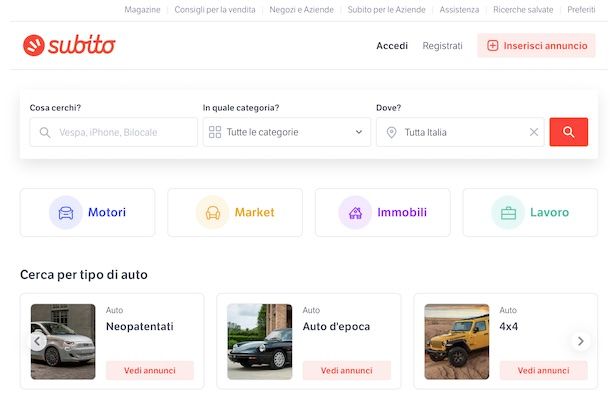
Task: Open Ricerche salvate
Action: 523,10
